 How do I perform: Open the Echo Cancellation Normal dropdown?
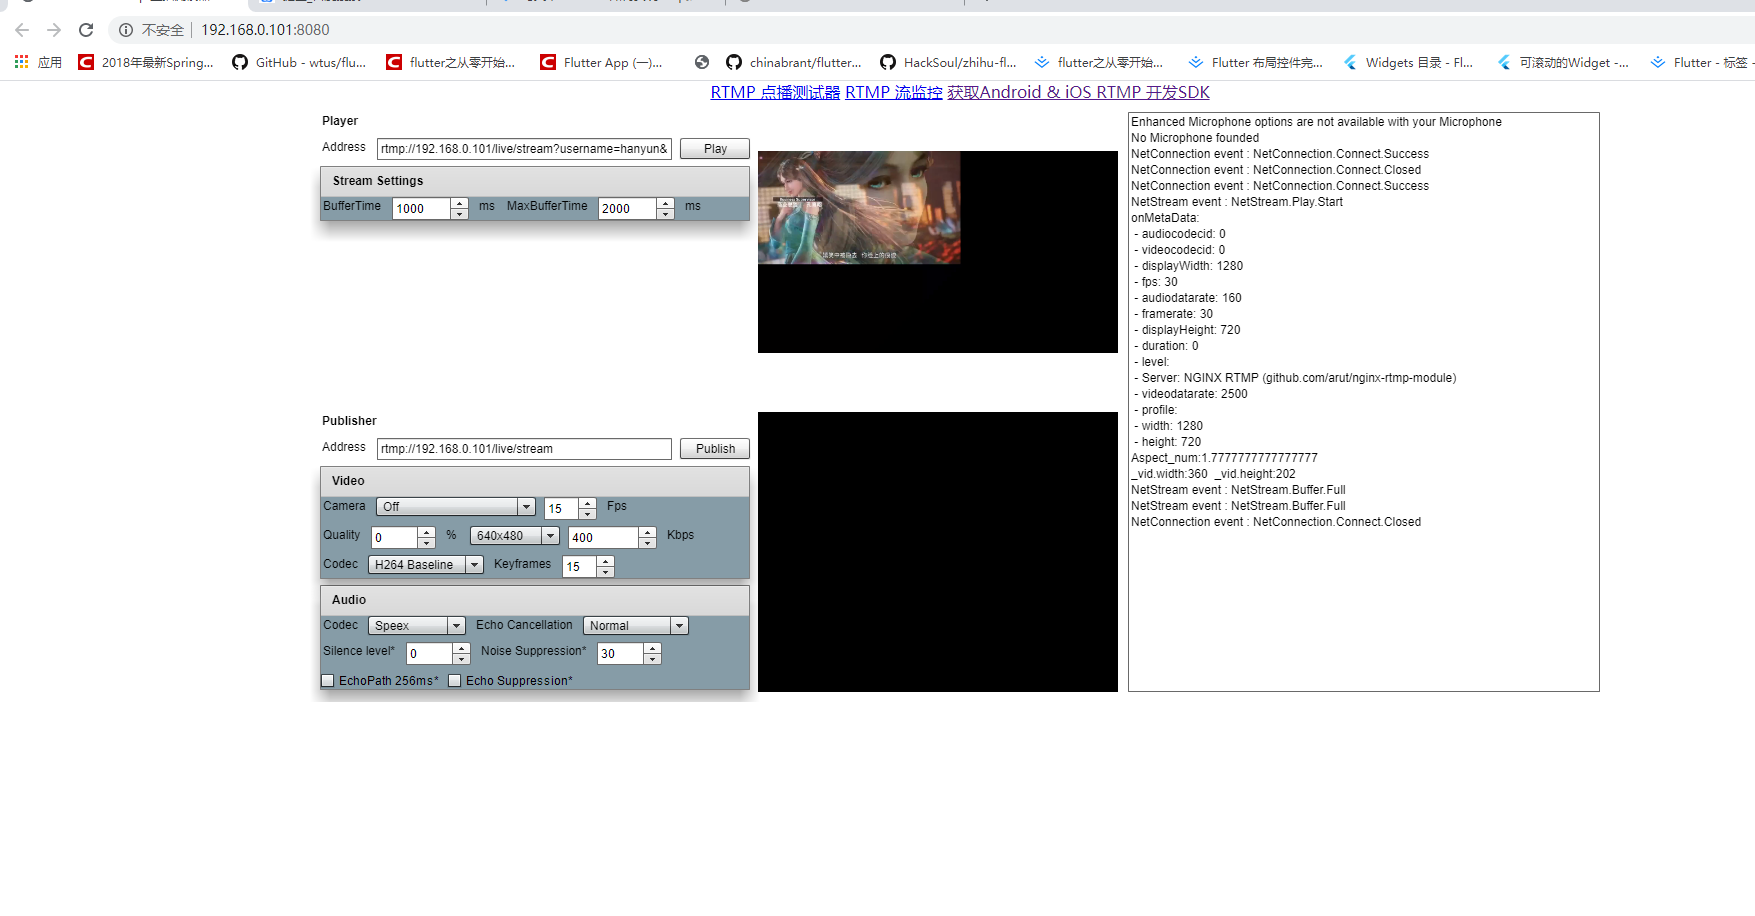[636, 626]
